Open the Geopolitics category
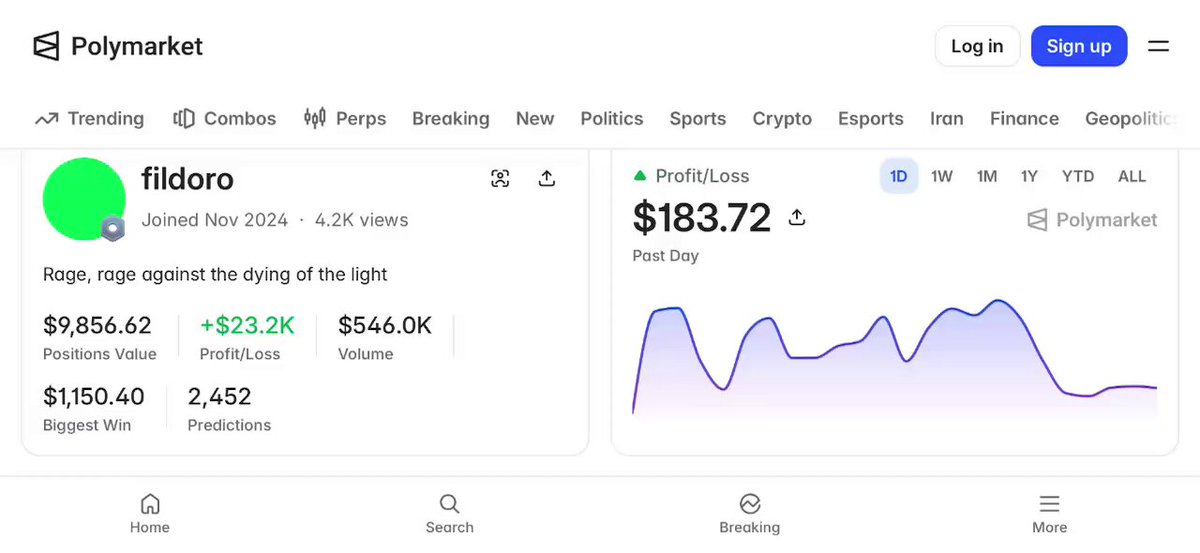 [x=1131, y=118]
